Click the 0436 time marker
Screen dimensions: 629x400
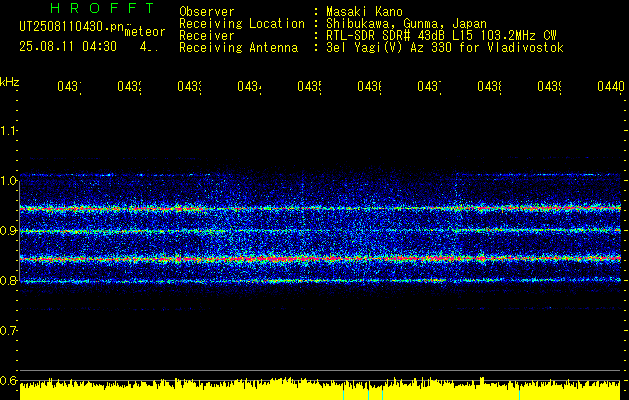369,86
